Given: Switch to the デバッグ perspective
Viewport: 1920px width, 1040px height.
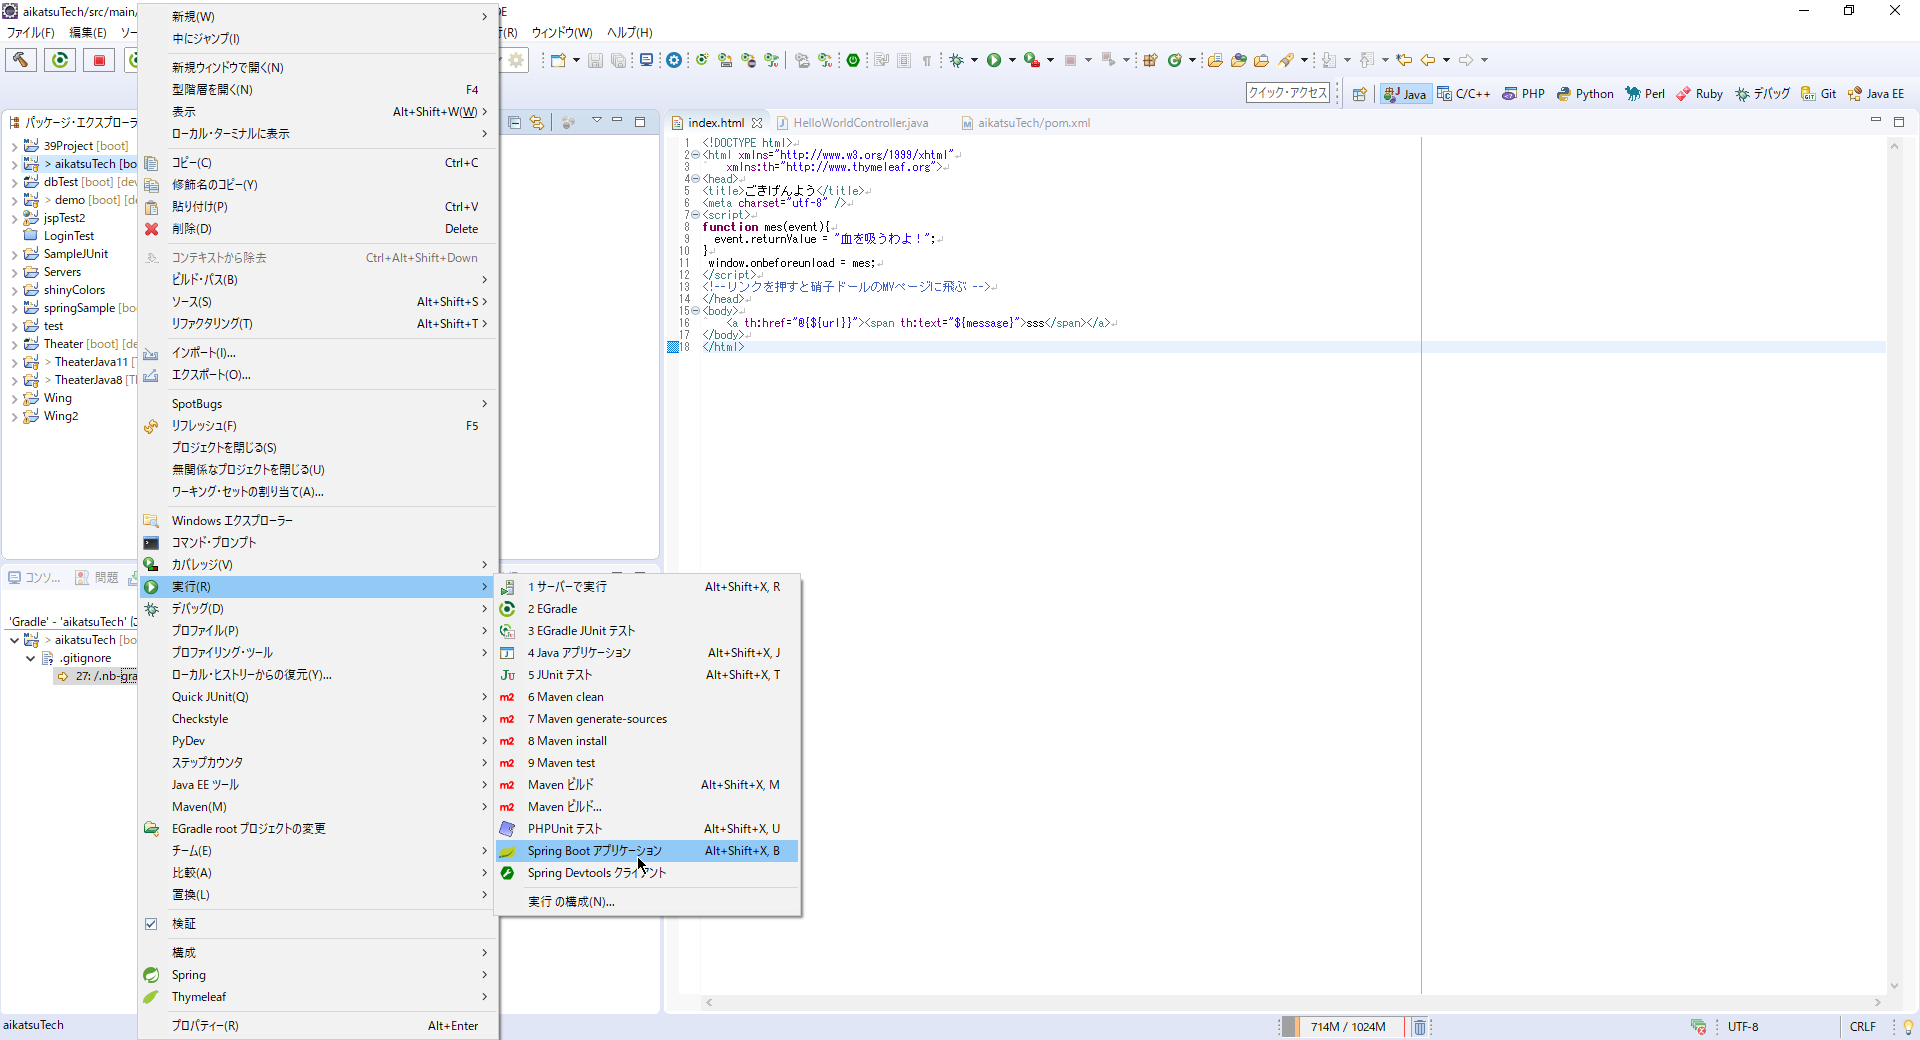Looking at the screenshot, I should pyautogui.click(x=1762, y=94).
